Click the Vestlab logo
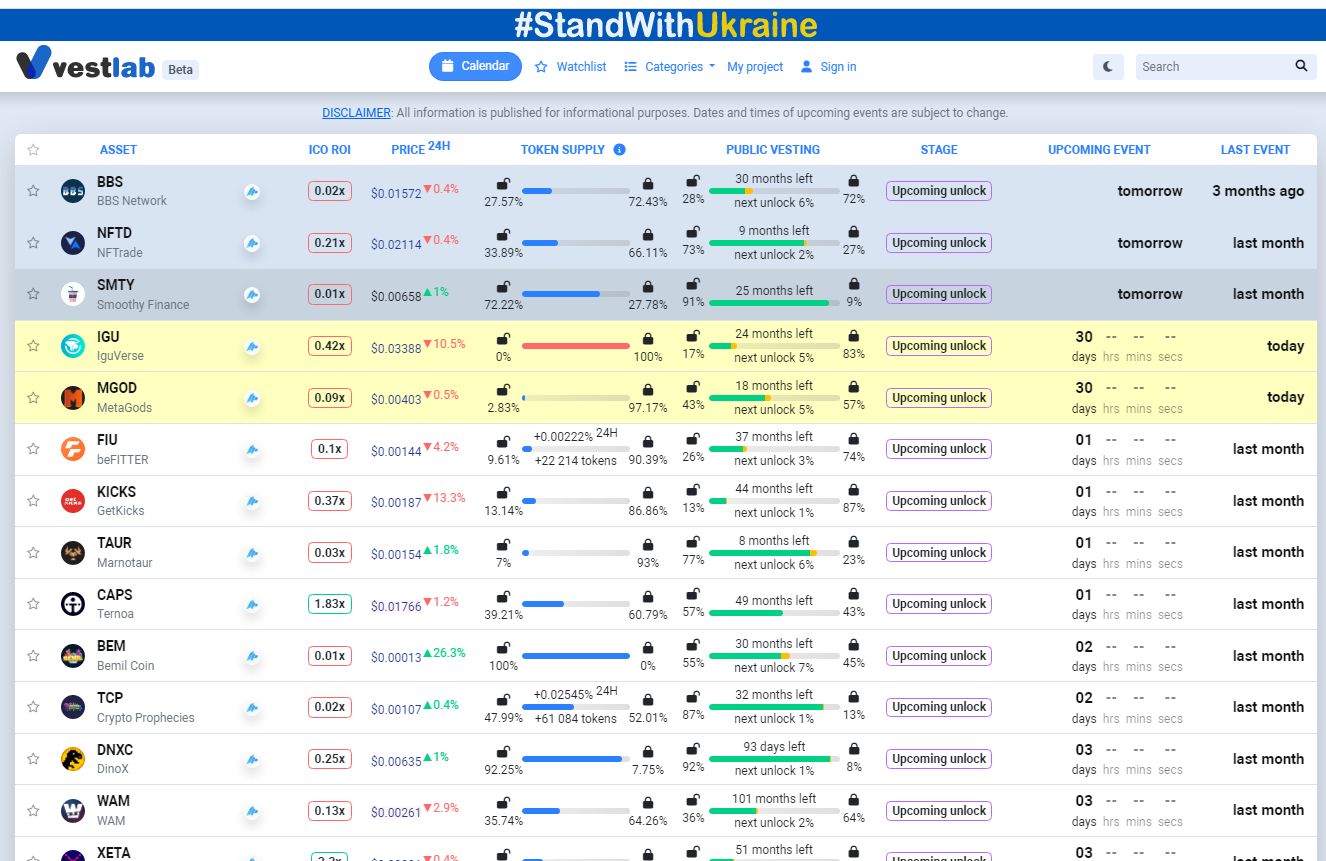1326x861 pixels. [x=86, y=65]
